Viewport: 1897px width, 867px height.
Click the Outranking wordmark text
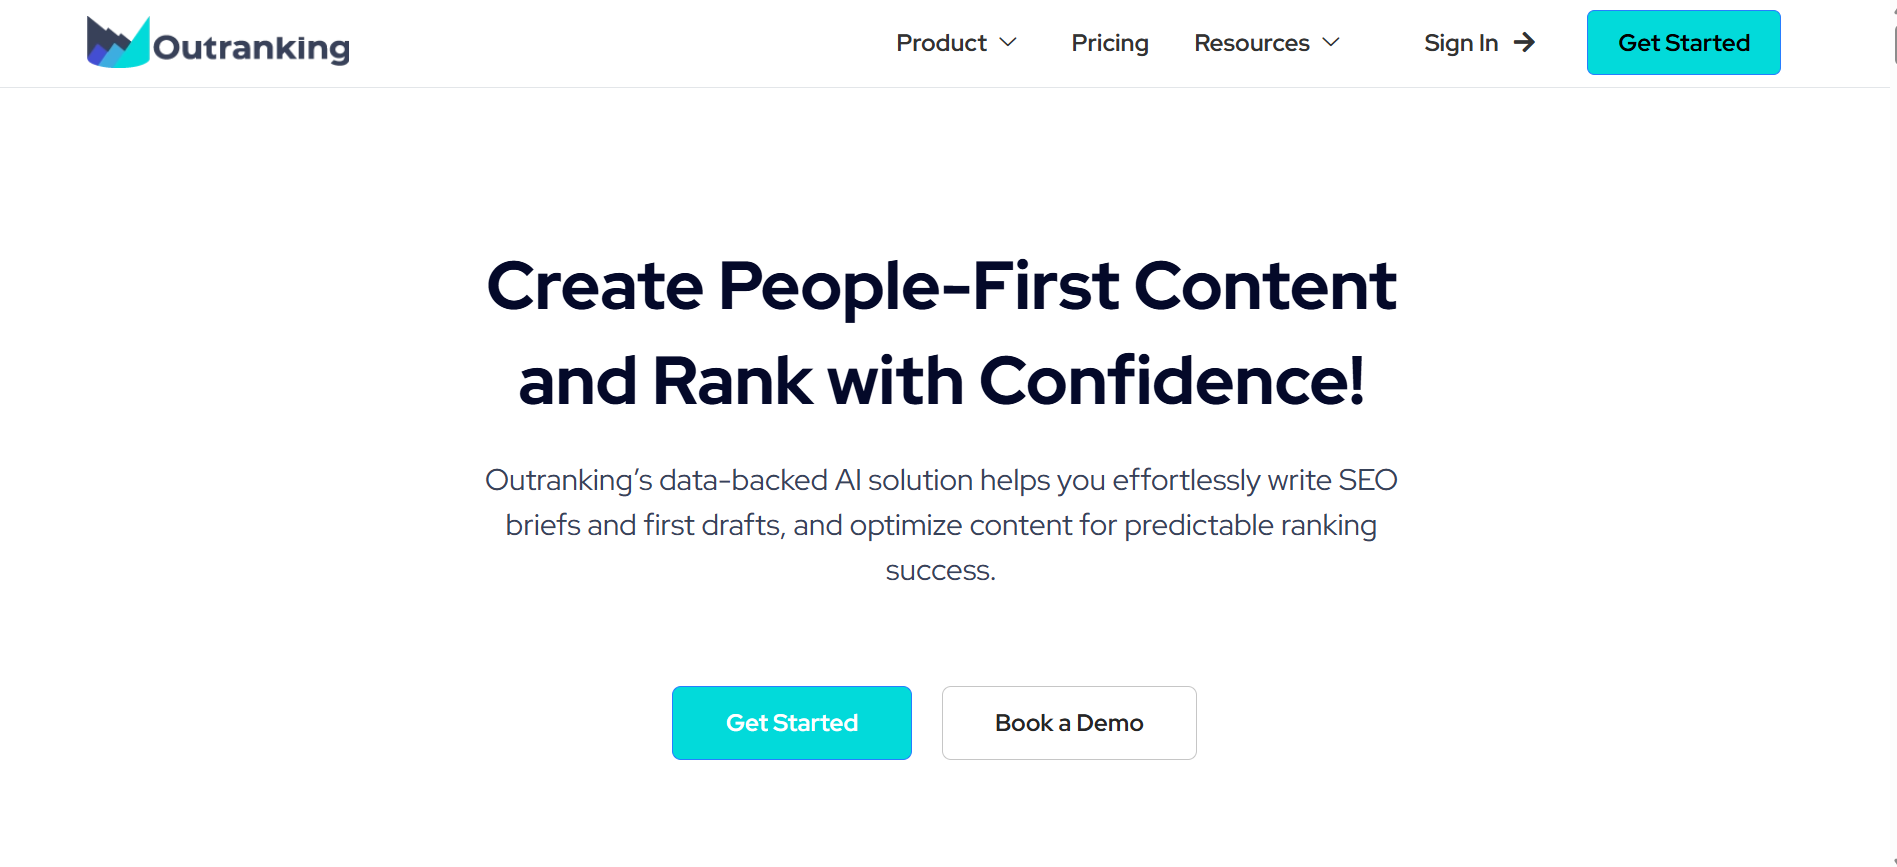click(252, 44)
